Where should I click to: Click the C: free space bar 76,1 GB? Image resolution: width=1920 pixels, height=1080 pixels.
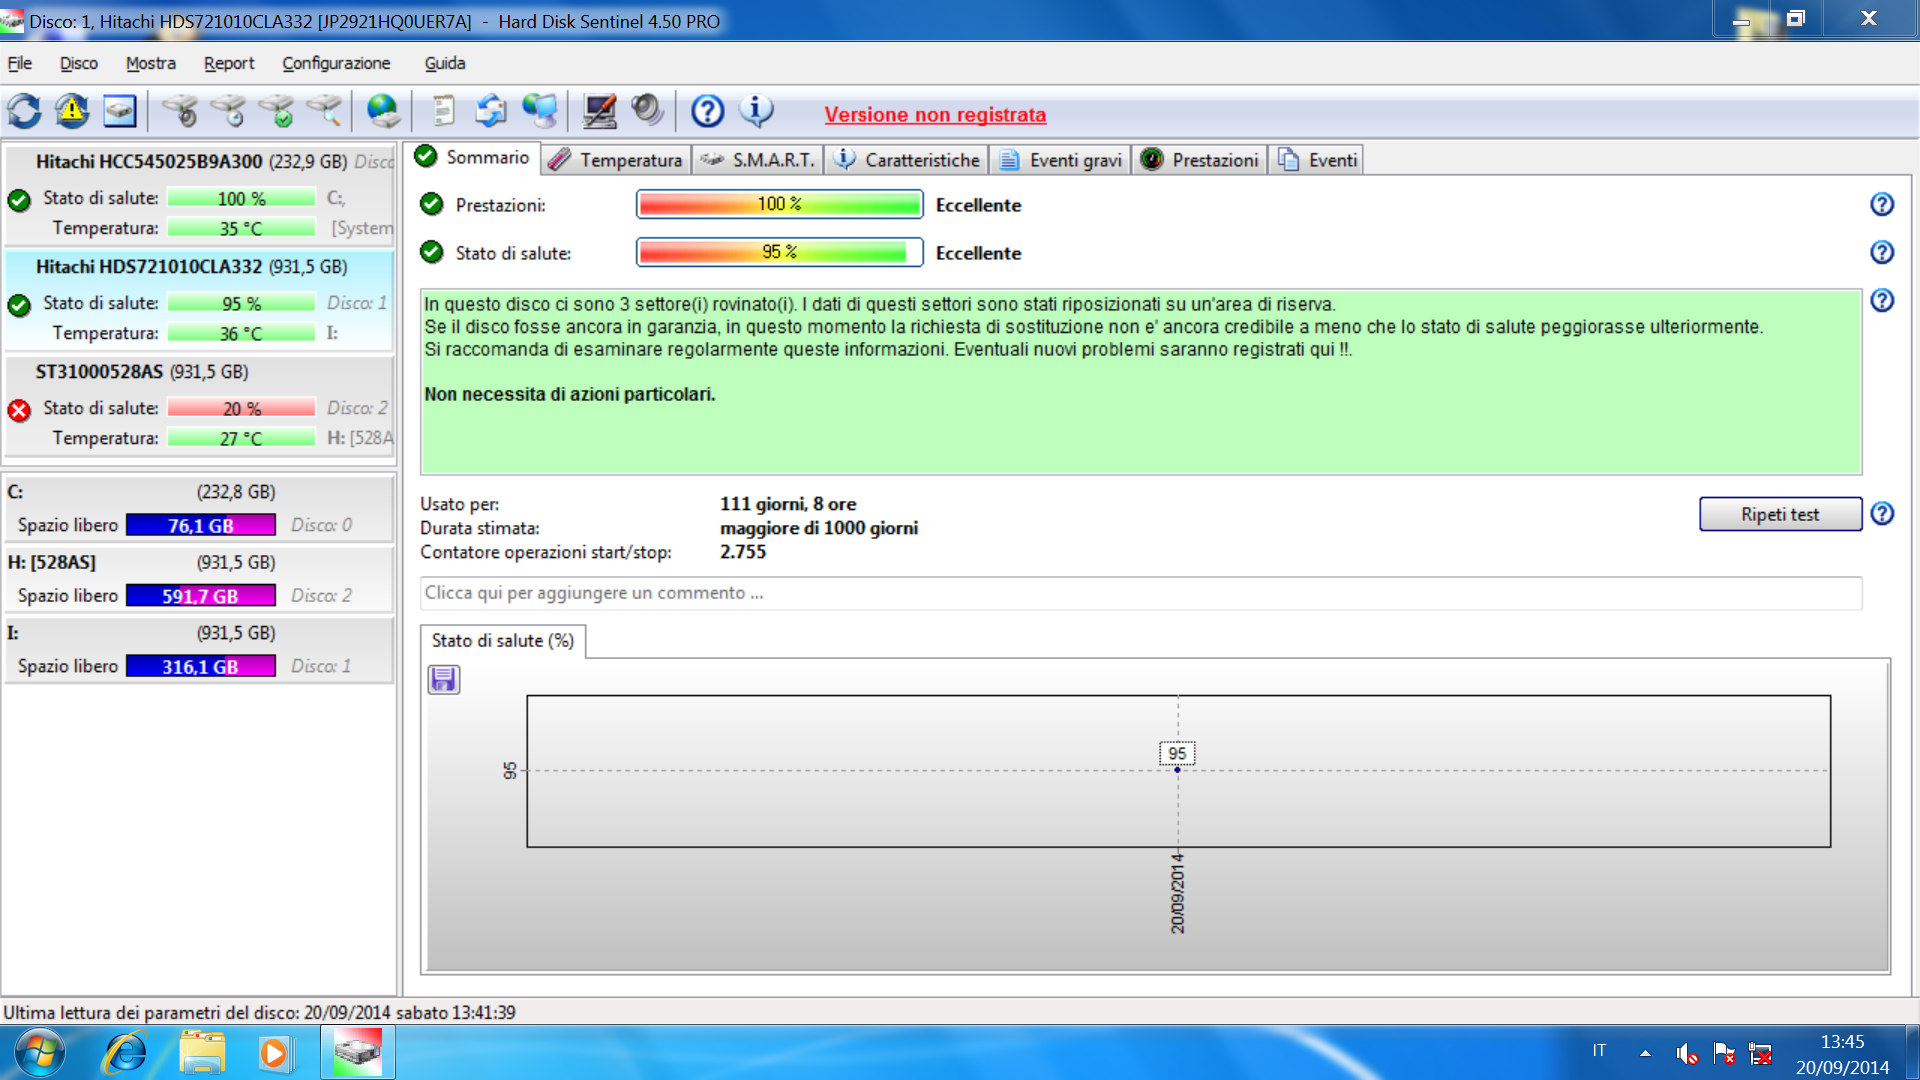200,525
